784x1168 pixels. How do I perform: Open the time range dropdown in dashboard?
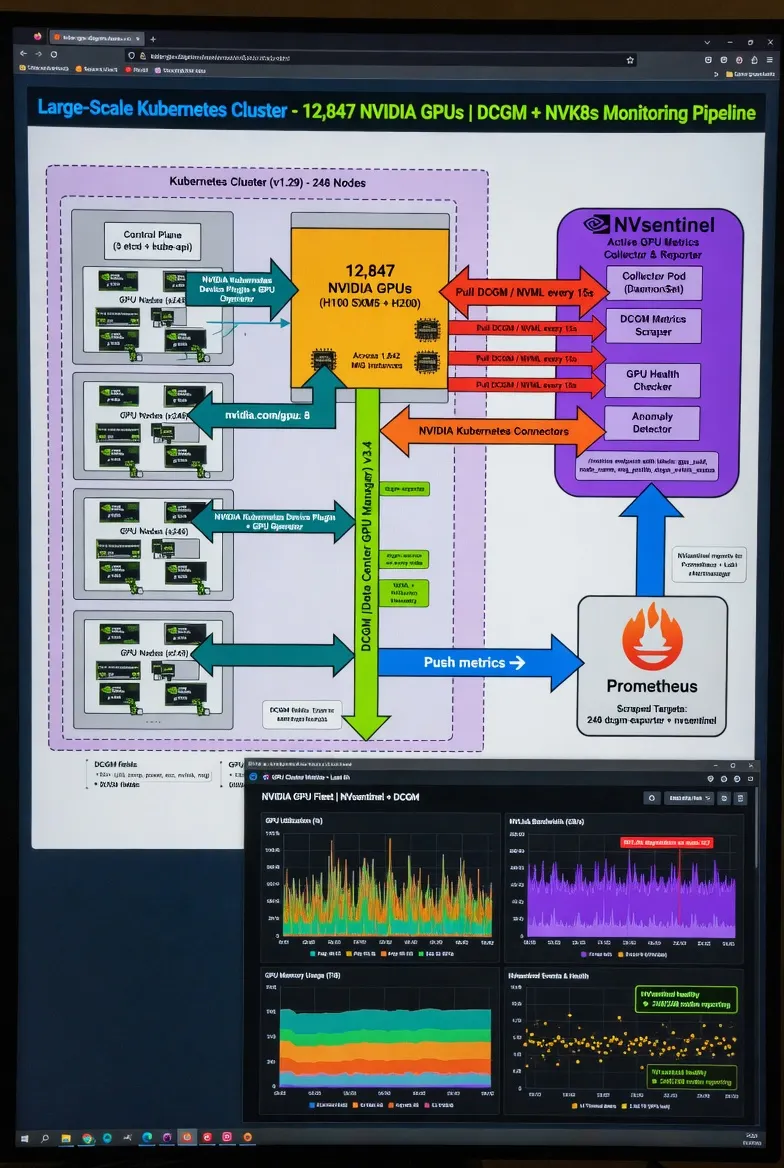[x=689, y=798]
